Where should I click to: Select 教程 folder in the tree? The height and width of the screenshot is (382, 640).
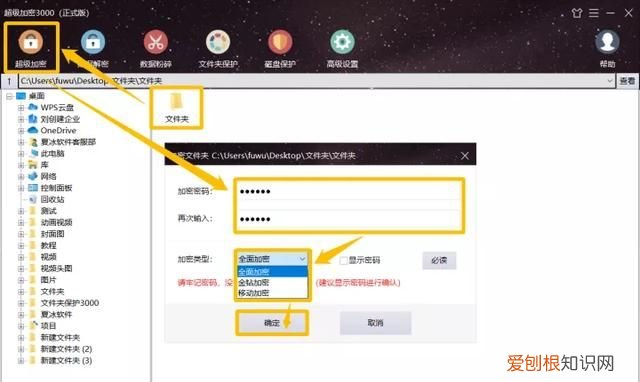[x=48, y=245]
